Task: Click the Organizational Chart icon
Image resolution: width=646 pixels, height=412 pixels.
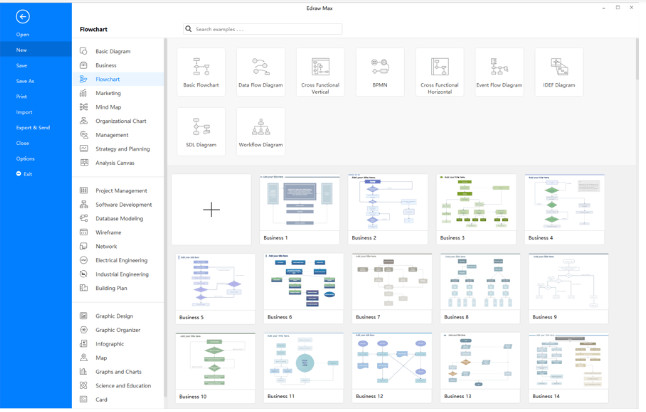Action: pos(84,121)
